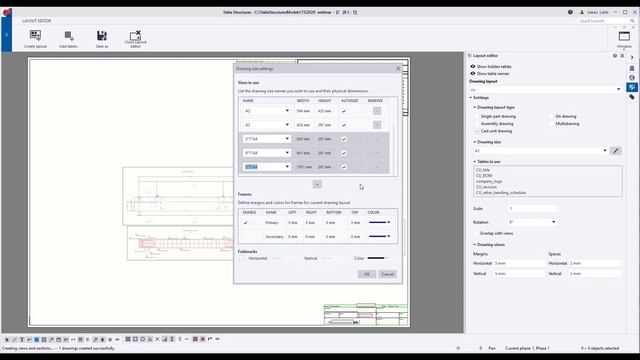640x360 pixels.
Task: Enable the Secondary frame checkbox
Action: (x=245, y=237)
